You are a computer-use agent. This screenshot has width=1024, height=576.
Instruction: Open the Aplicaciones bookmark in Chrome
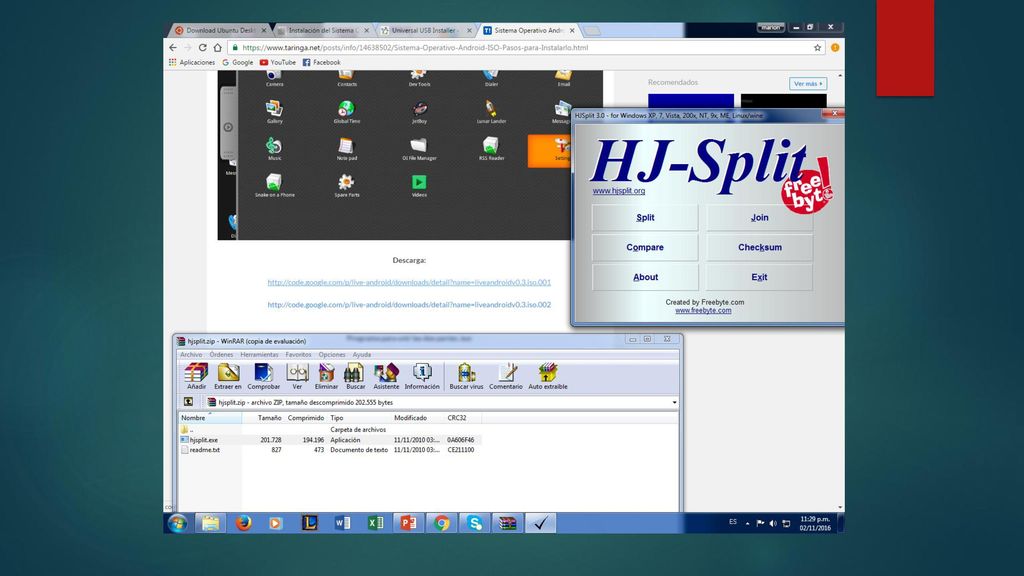[x=192, y=63]
